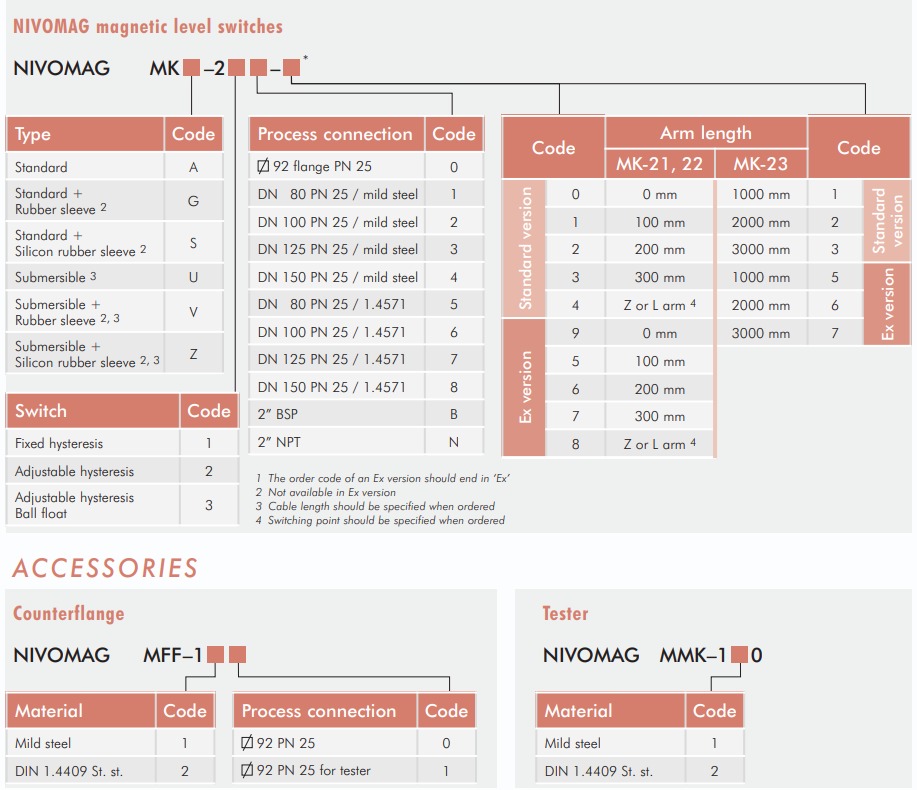Click 'Z or L arm' for code 4

(x=660, y=305)
